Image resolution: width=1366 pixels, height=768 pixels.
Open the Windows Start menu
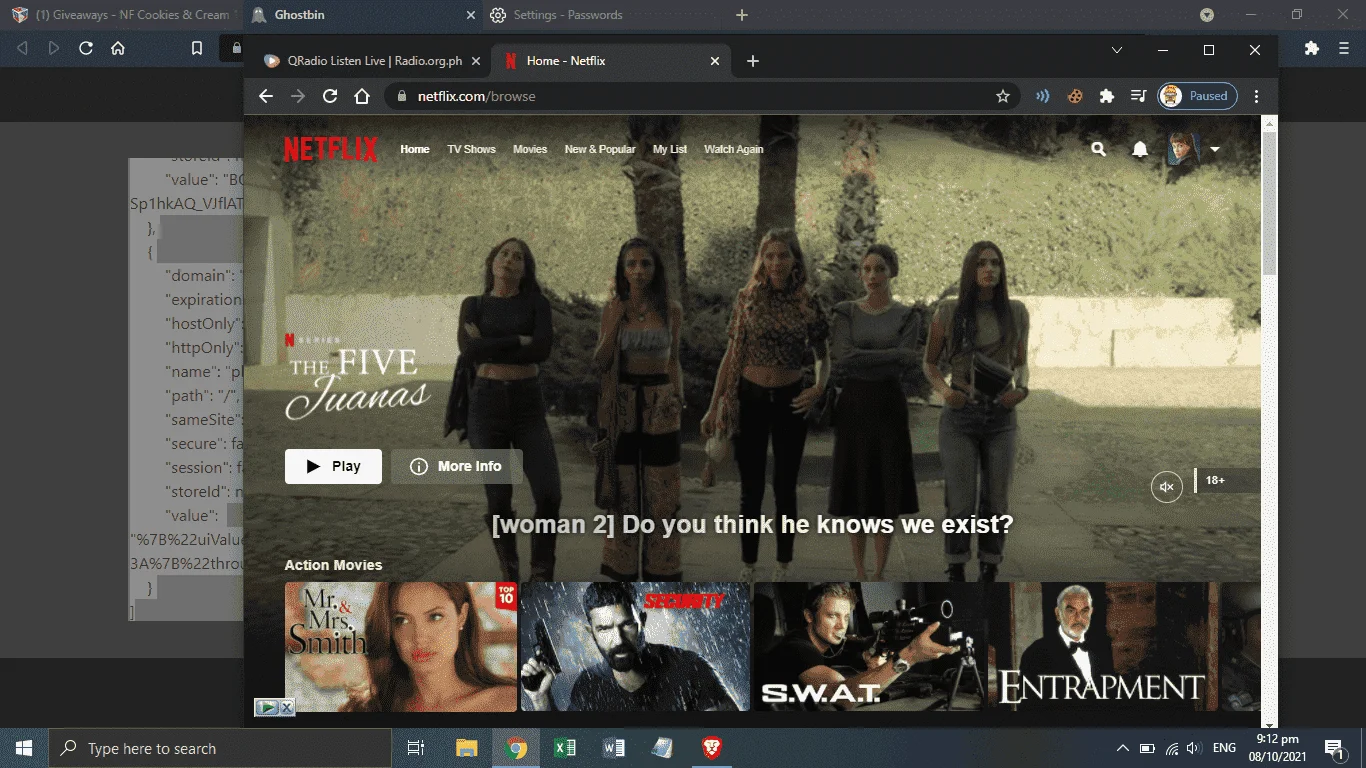[x=24, y=748]
